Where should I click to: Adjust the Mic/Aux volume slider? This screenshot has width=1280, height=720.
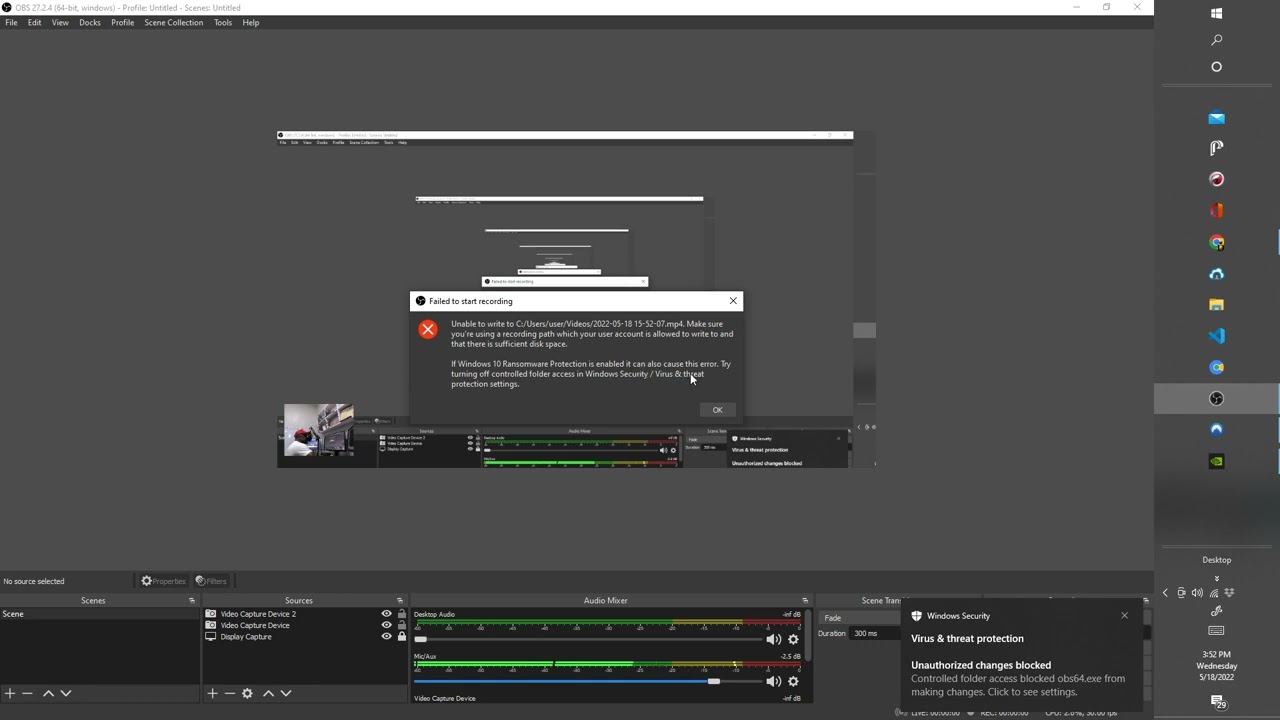[x=587, y=681]
